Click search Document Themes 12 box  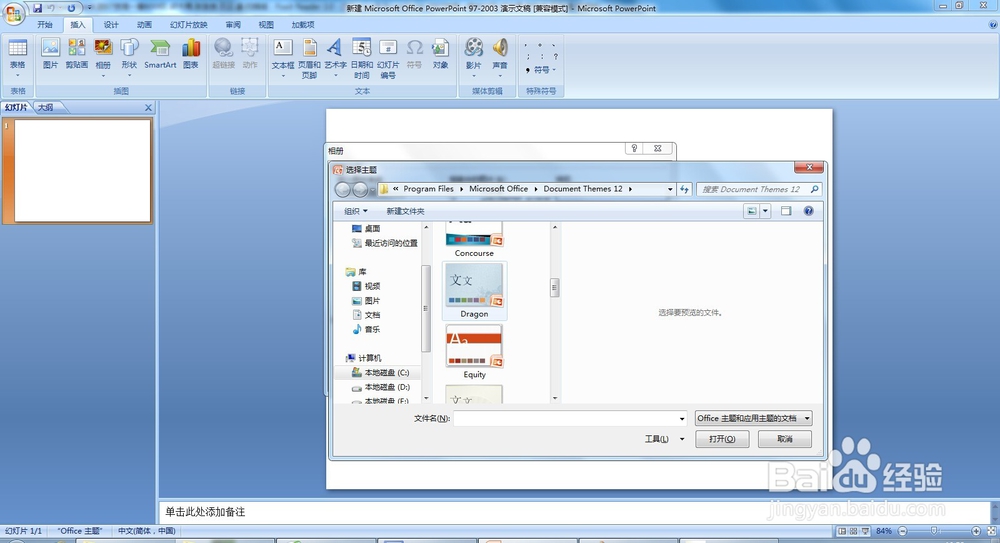[751, 190]
